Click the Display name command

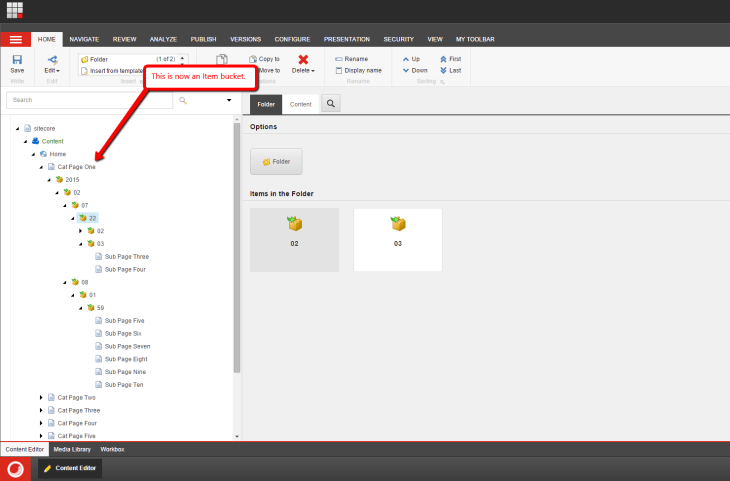coord(358,70)
